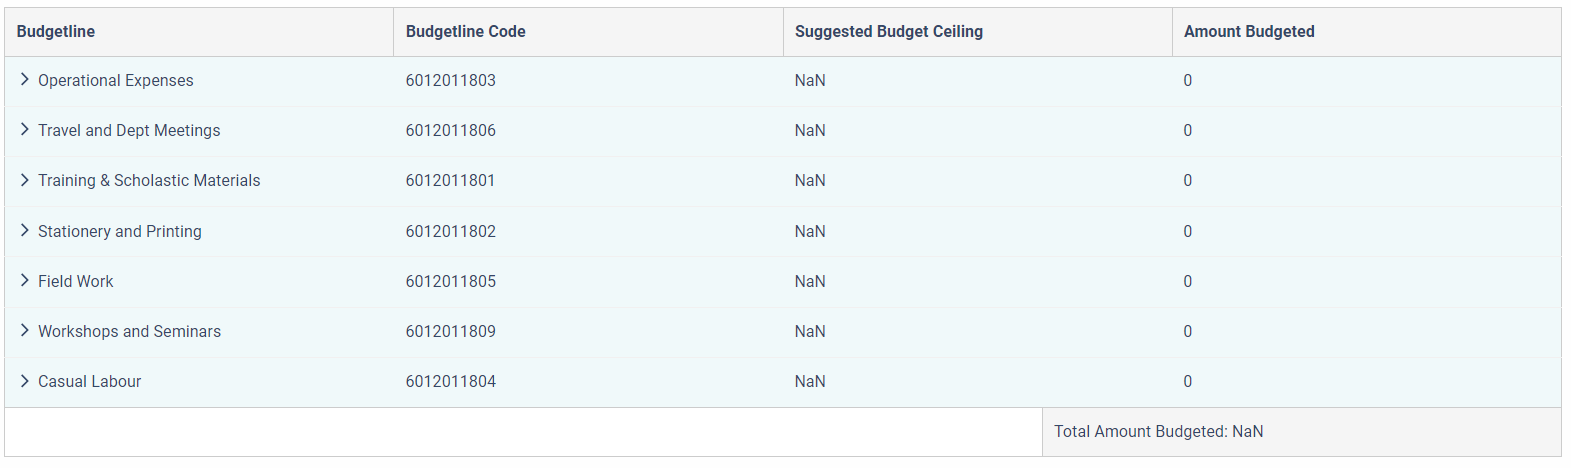Click the Field Work label
1571x468 pixels.
pos(76,281)
